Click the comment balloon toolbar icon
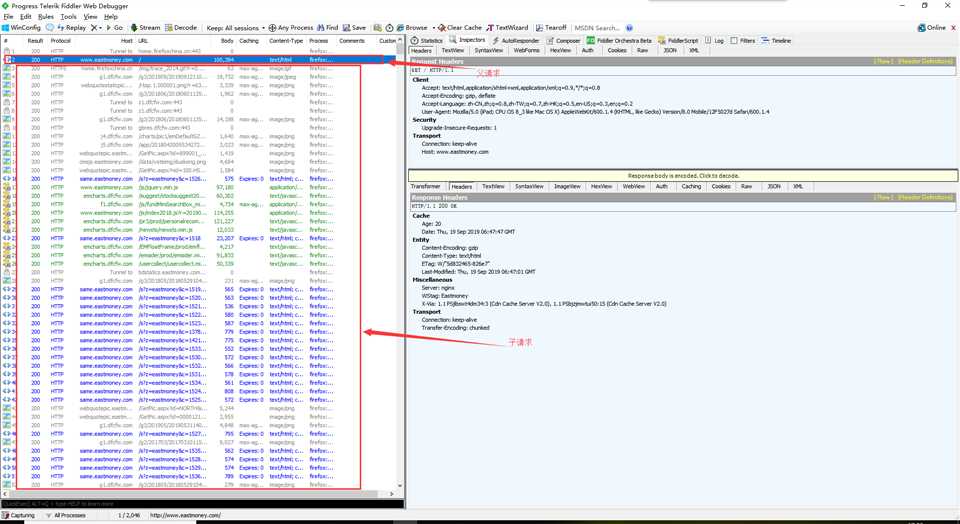Viewport: 960px width, 524px height. click(x=50, y=28)
